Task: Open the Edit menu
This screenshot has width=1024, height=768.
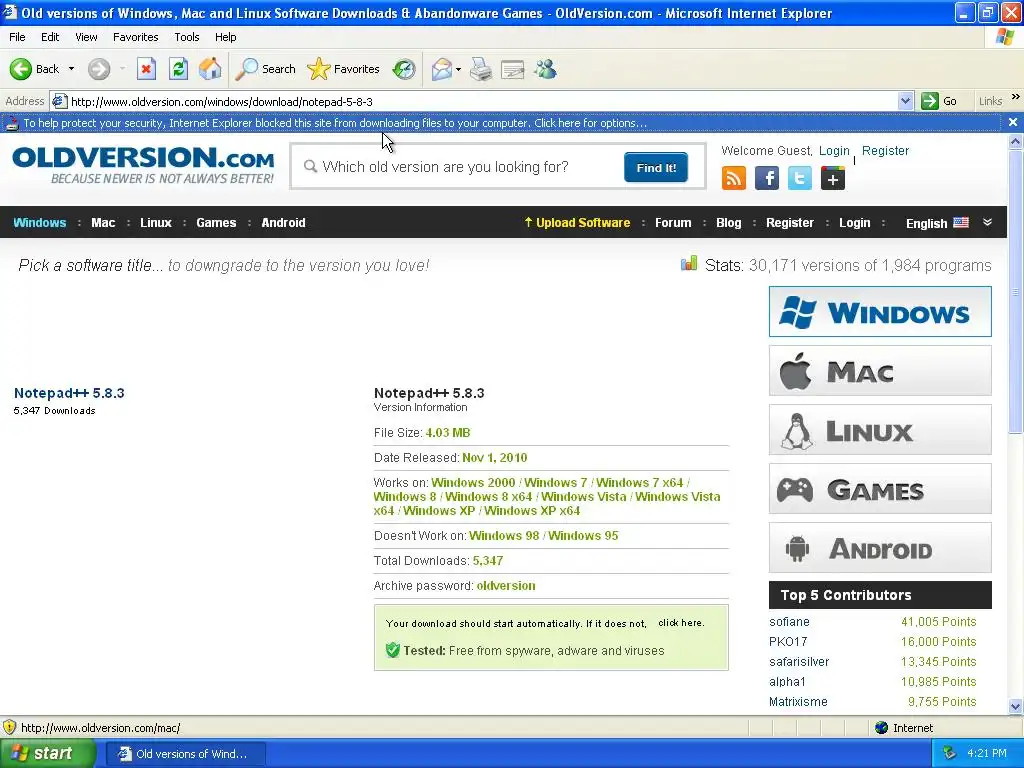Action: tap(50, 37)
